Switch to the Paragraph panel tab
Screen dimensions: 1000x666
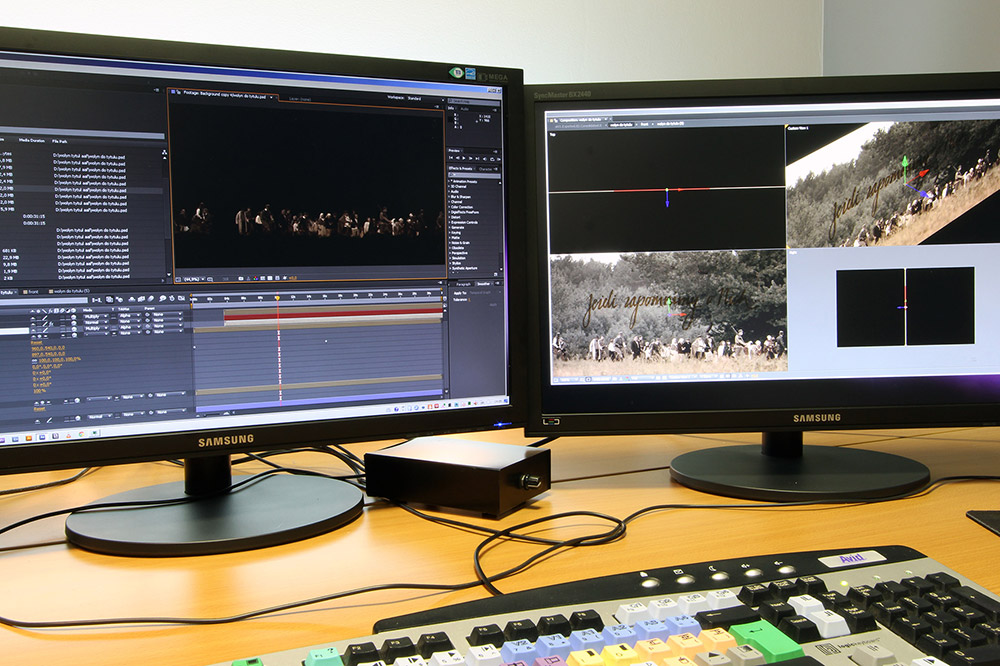click(464, 284)
